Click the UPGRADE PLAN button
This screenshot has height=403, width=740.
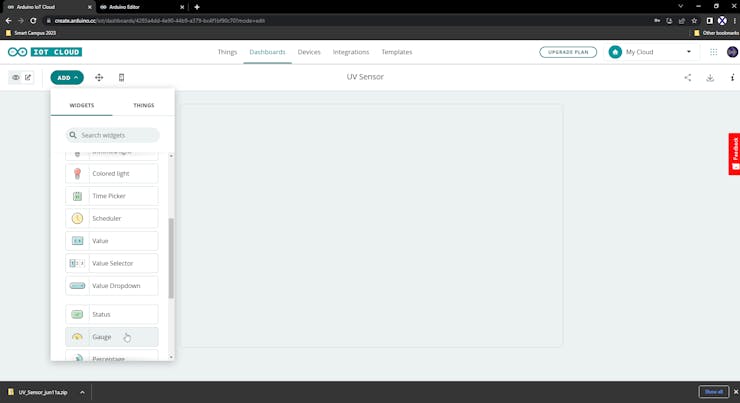point(568,52)
